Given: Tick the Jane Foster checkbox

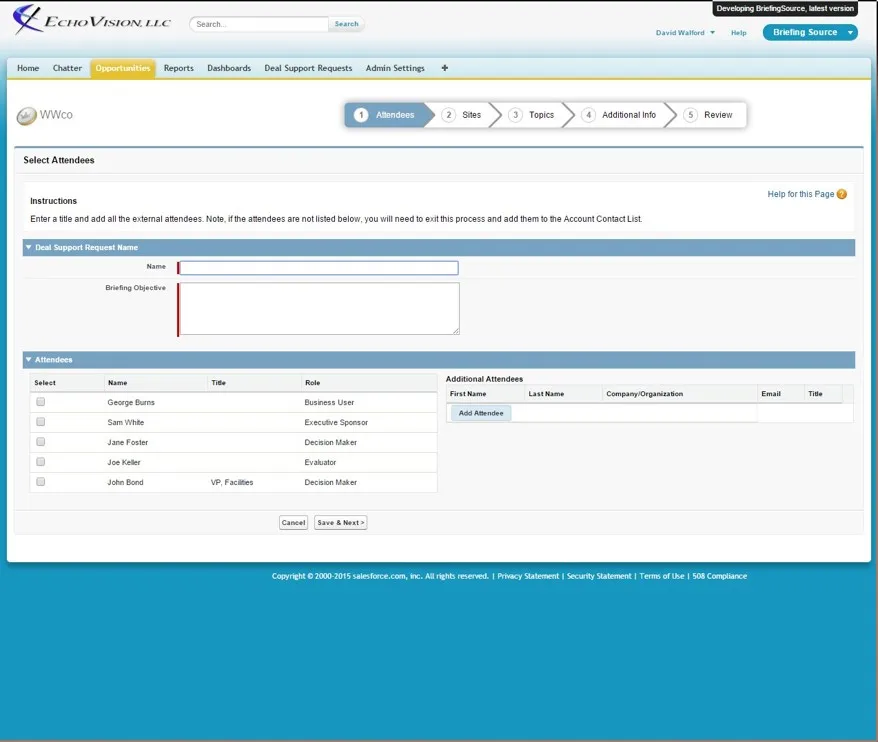Looking at the screenshot, I should (40, 442).
